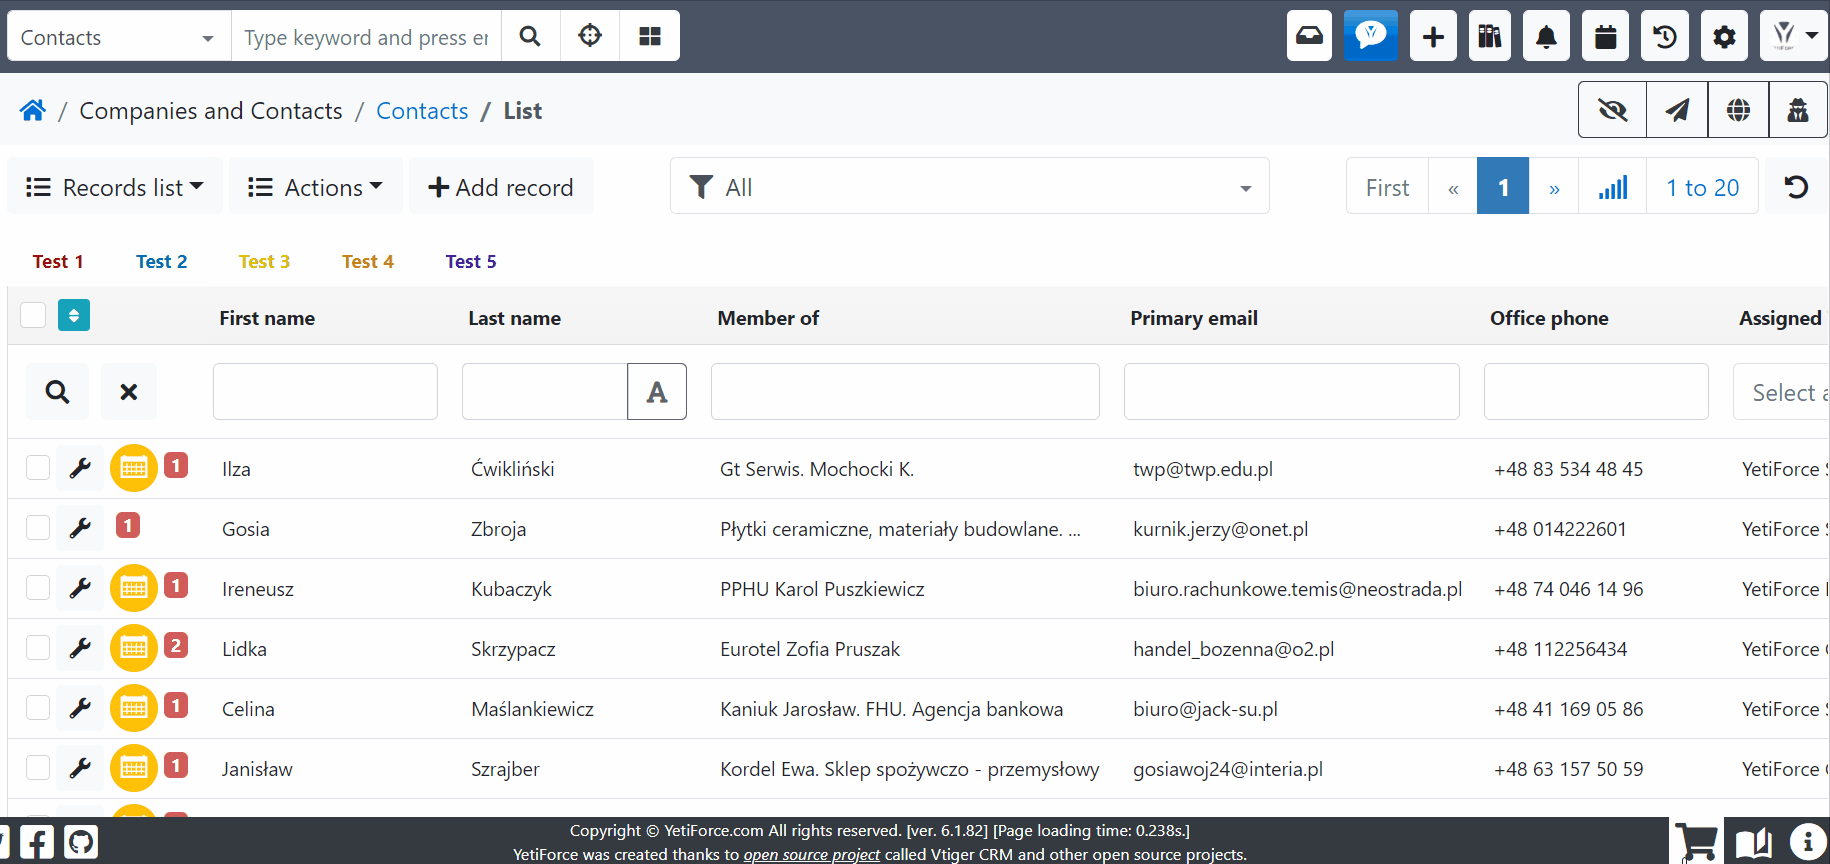Go to next page arrow »
Screen dimensions: 1830x864
point(1554,187)
